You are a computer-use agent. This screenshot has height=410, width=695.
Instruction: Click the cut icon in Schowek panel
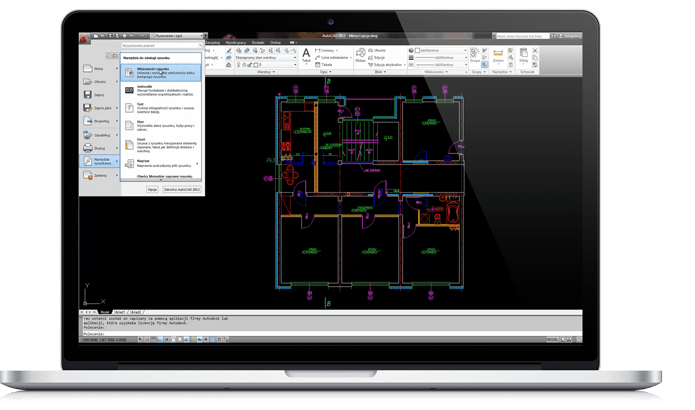535,51
